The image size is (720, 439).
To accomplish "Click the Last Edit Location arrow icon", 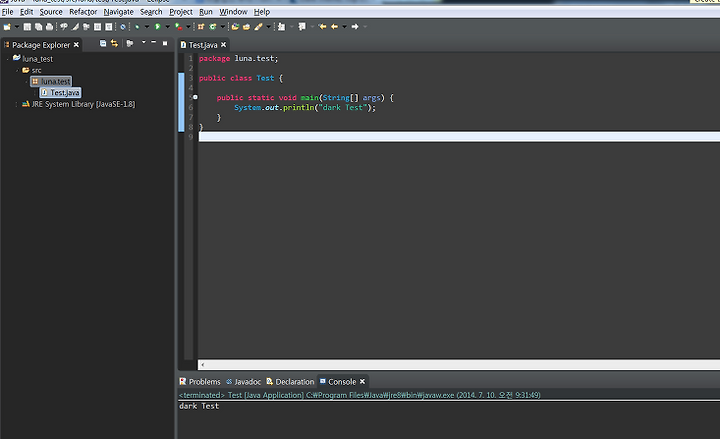I will click(x=323, y=27).
